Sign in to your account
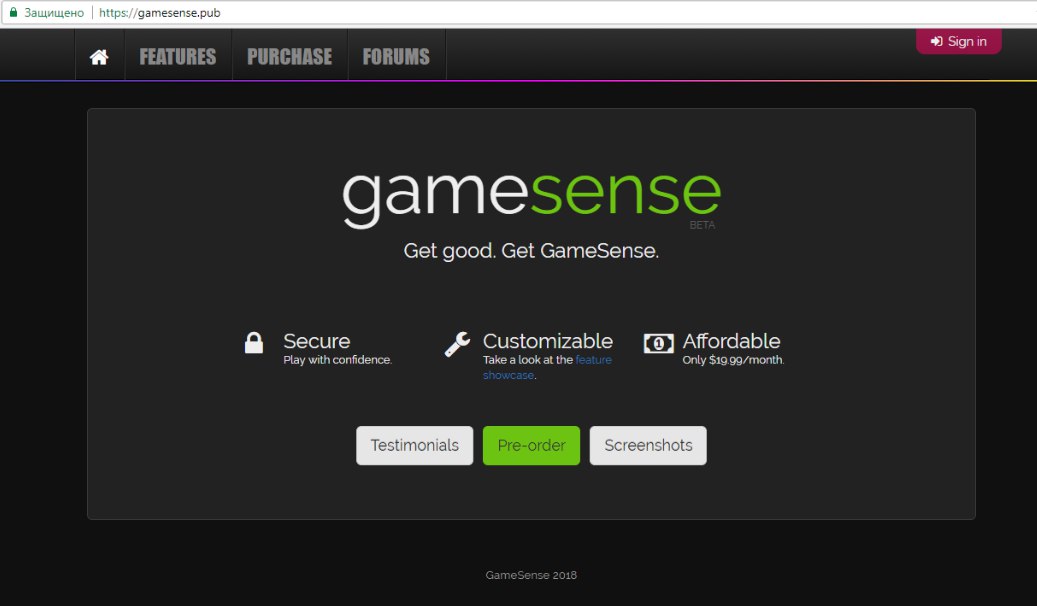Screen dimensions: 1037x606 tap(958, 41)
